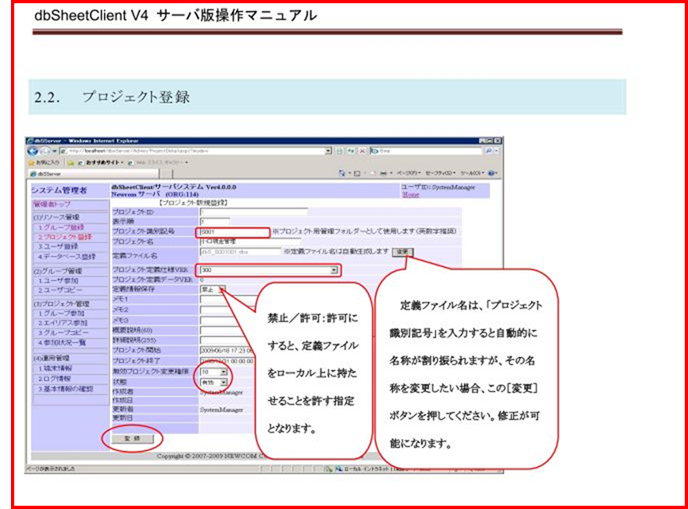The width and height of the screenshot is (688, 509).
Task: Click the Print icon in IE command bar
Action: [383, 173]
